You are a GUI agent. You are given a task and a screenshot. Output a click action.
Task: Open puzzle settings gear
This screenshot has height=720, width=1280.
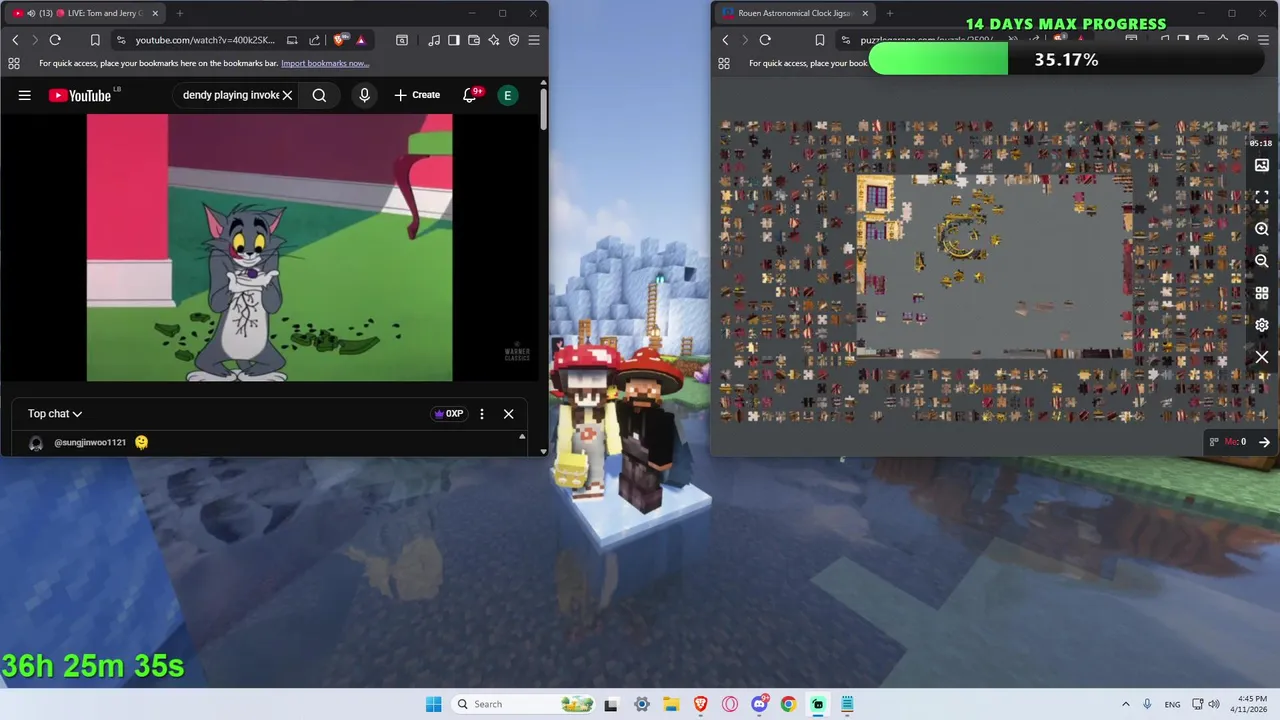1262,325
